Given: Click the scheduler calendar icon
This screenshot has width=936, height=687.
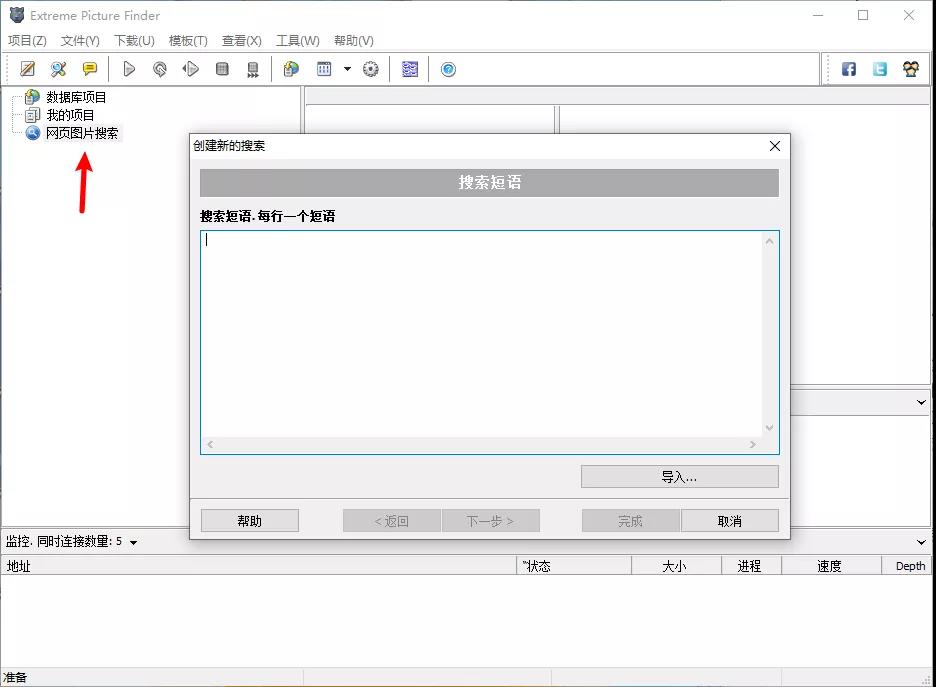Looking at the screenshot, I should click(324, 69).
